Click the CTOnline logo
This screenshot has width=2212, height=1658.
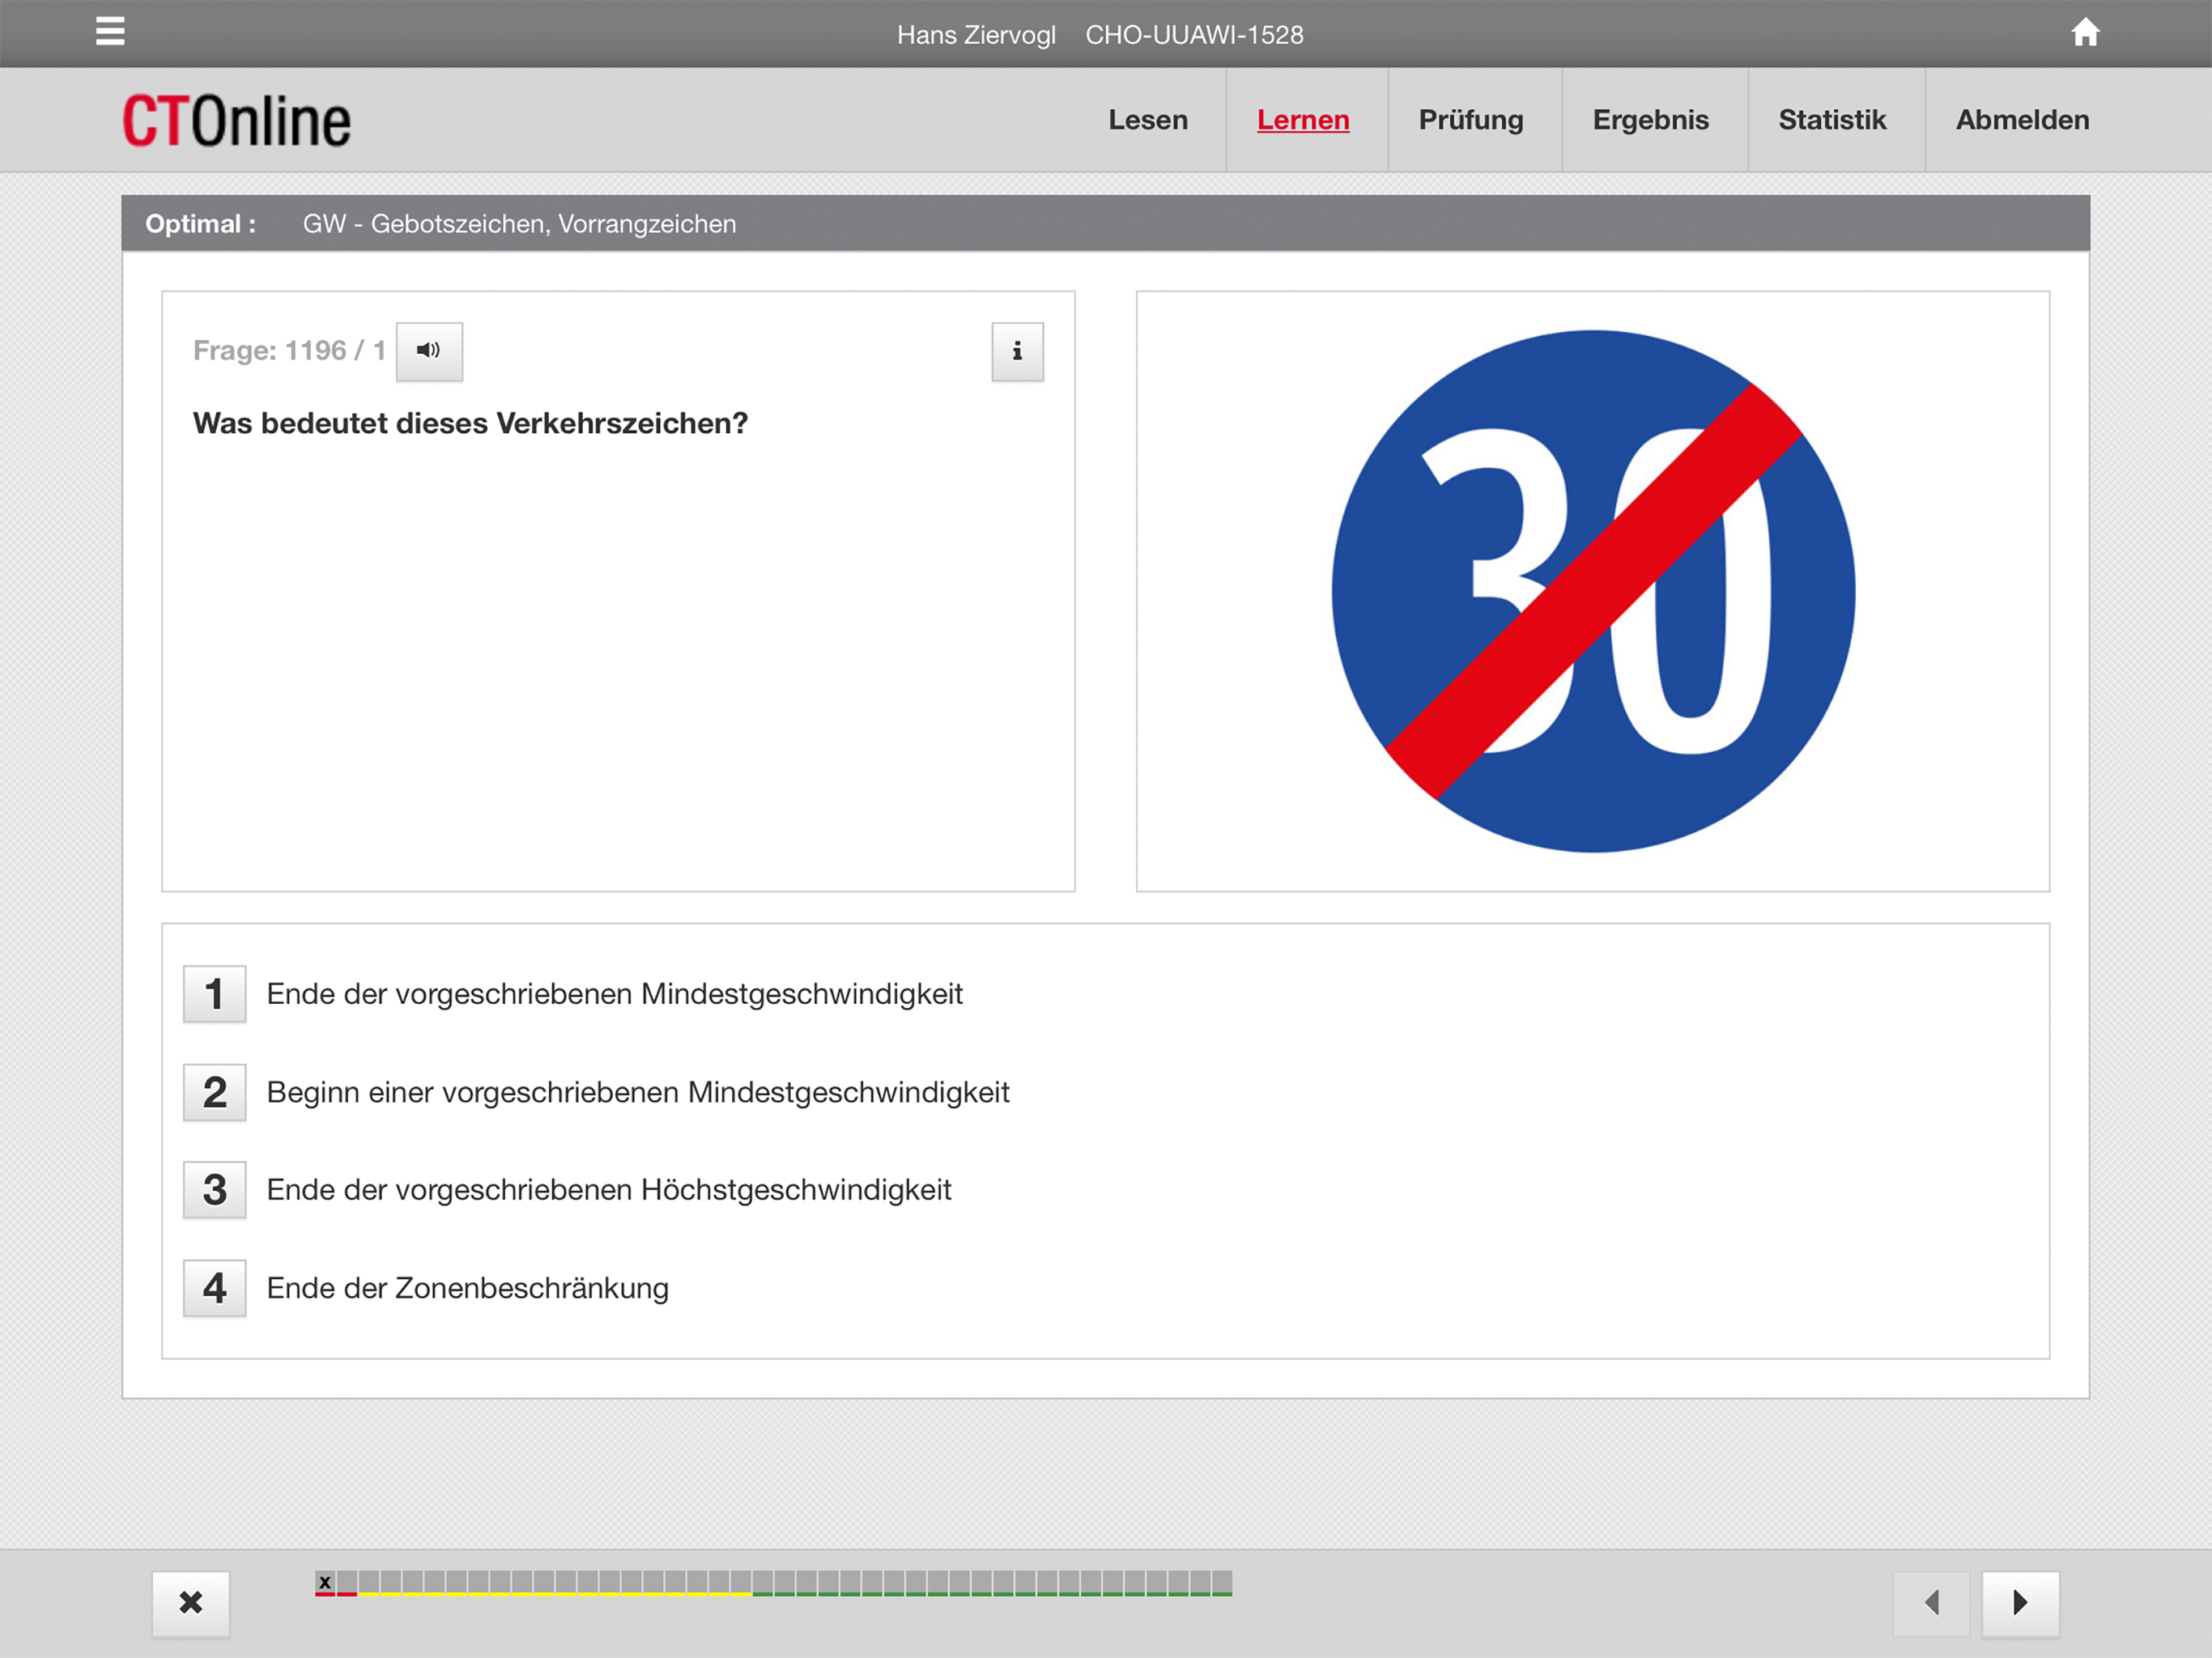coord(236,121)
